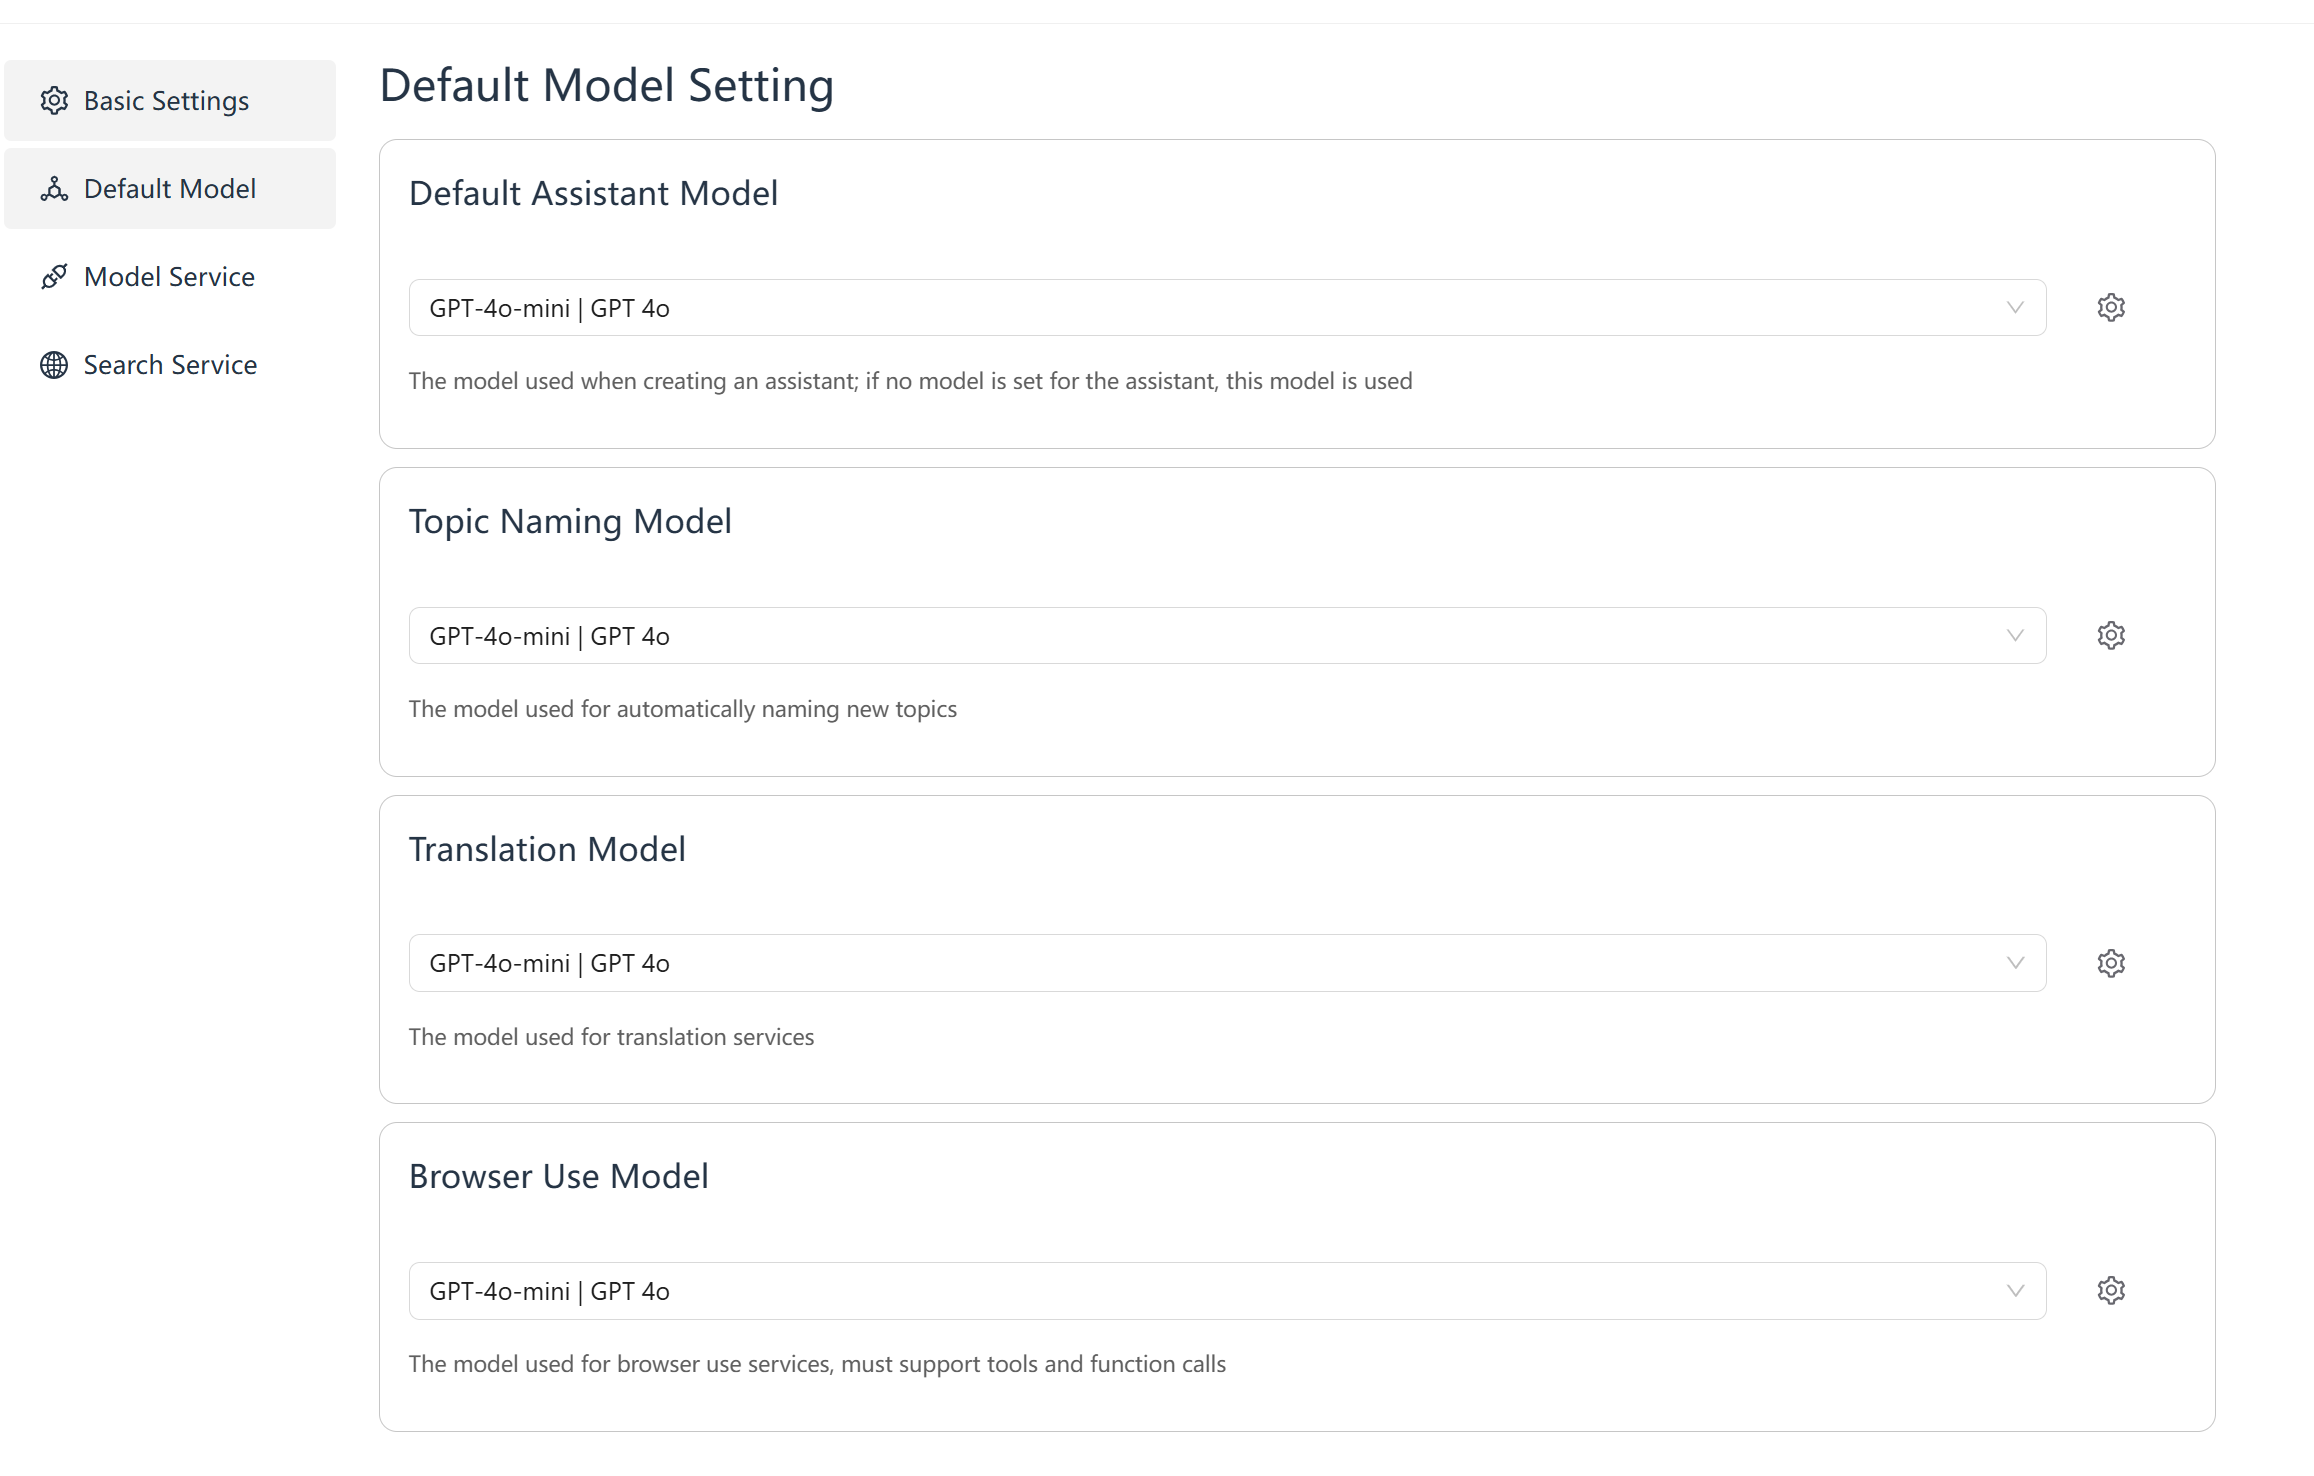Expand the Translation Model dropdown arrow
Screen dimensions: 2314x1476
tap(2015, 963)
